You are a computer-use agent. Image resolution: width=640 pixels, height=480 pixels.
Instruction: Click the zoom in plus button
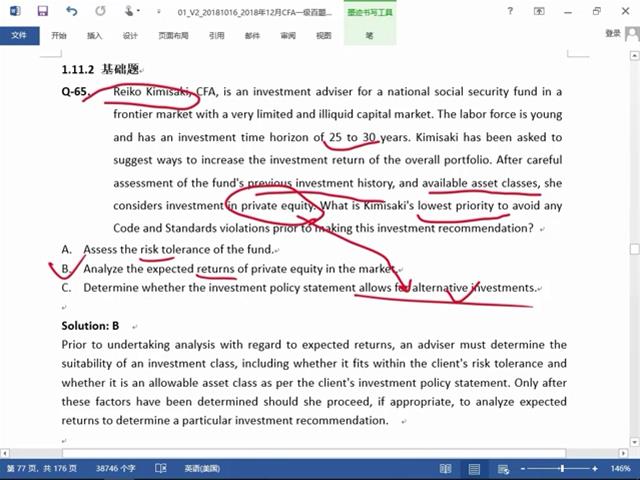pos(595,469)
